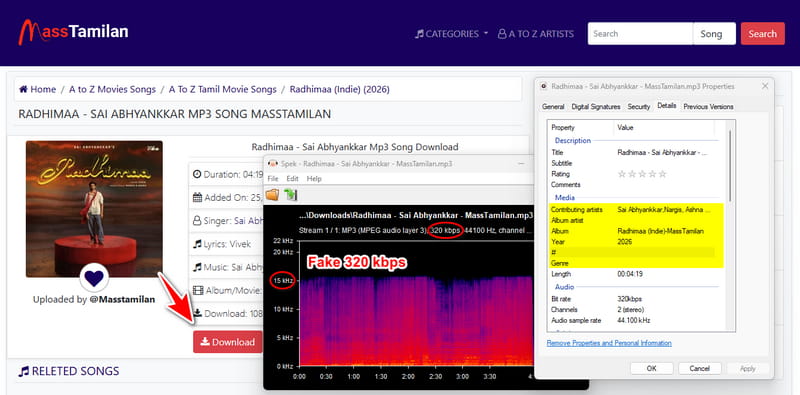
Task: Open the Help menu in Spek
Action: (x=314, y=179)
